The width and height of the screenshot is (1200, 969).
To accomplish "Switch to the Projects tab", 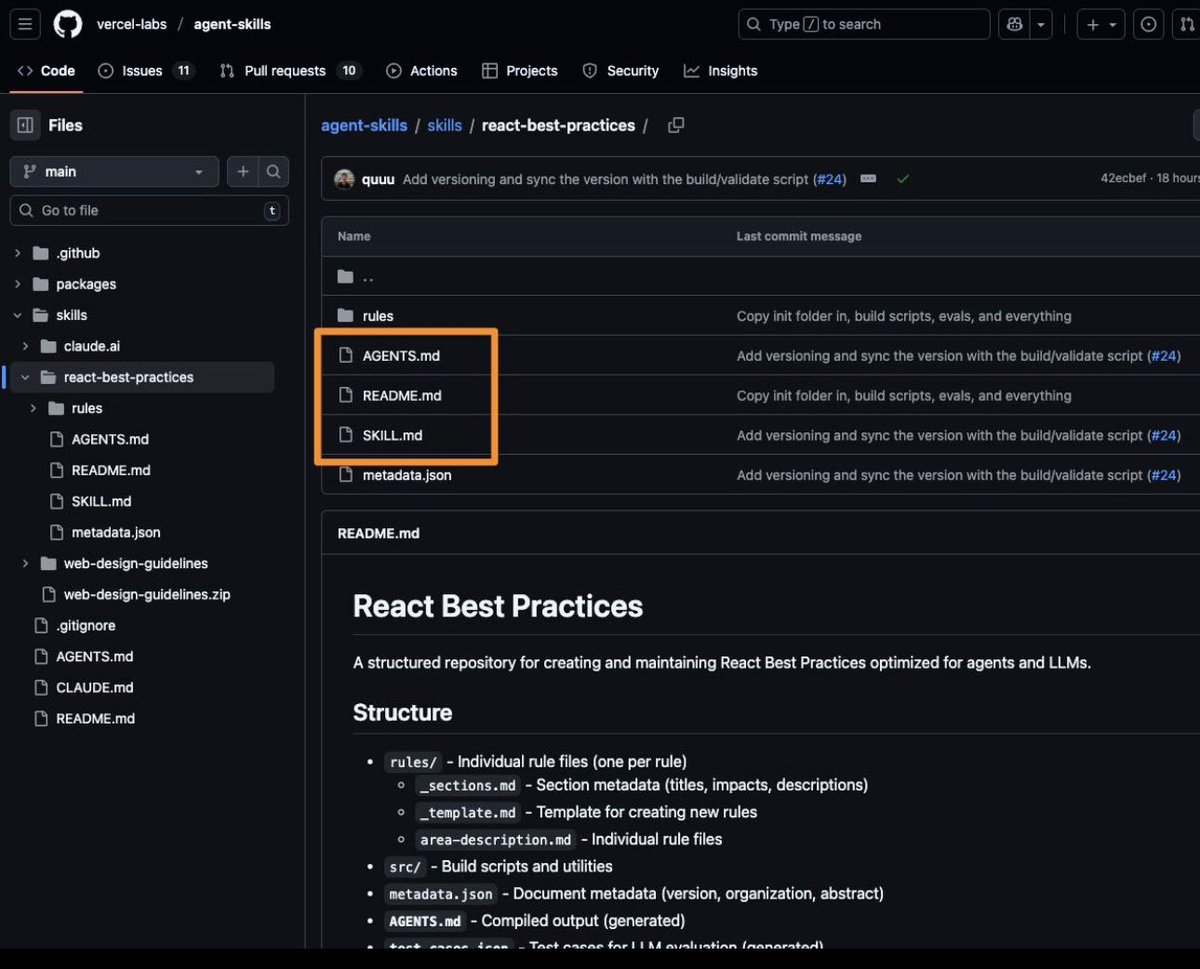I will point(519,71).
